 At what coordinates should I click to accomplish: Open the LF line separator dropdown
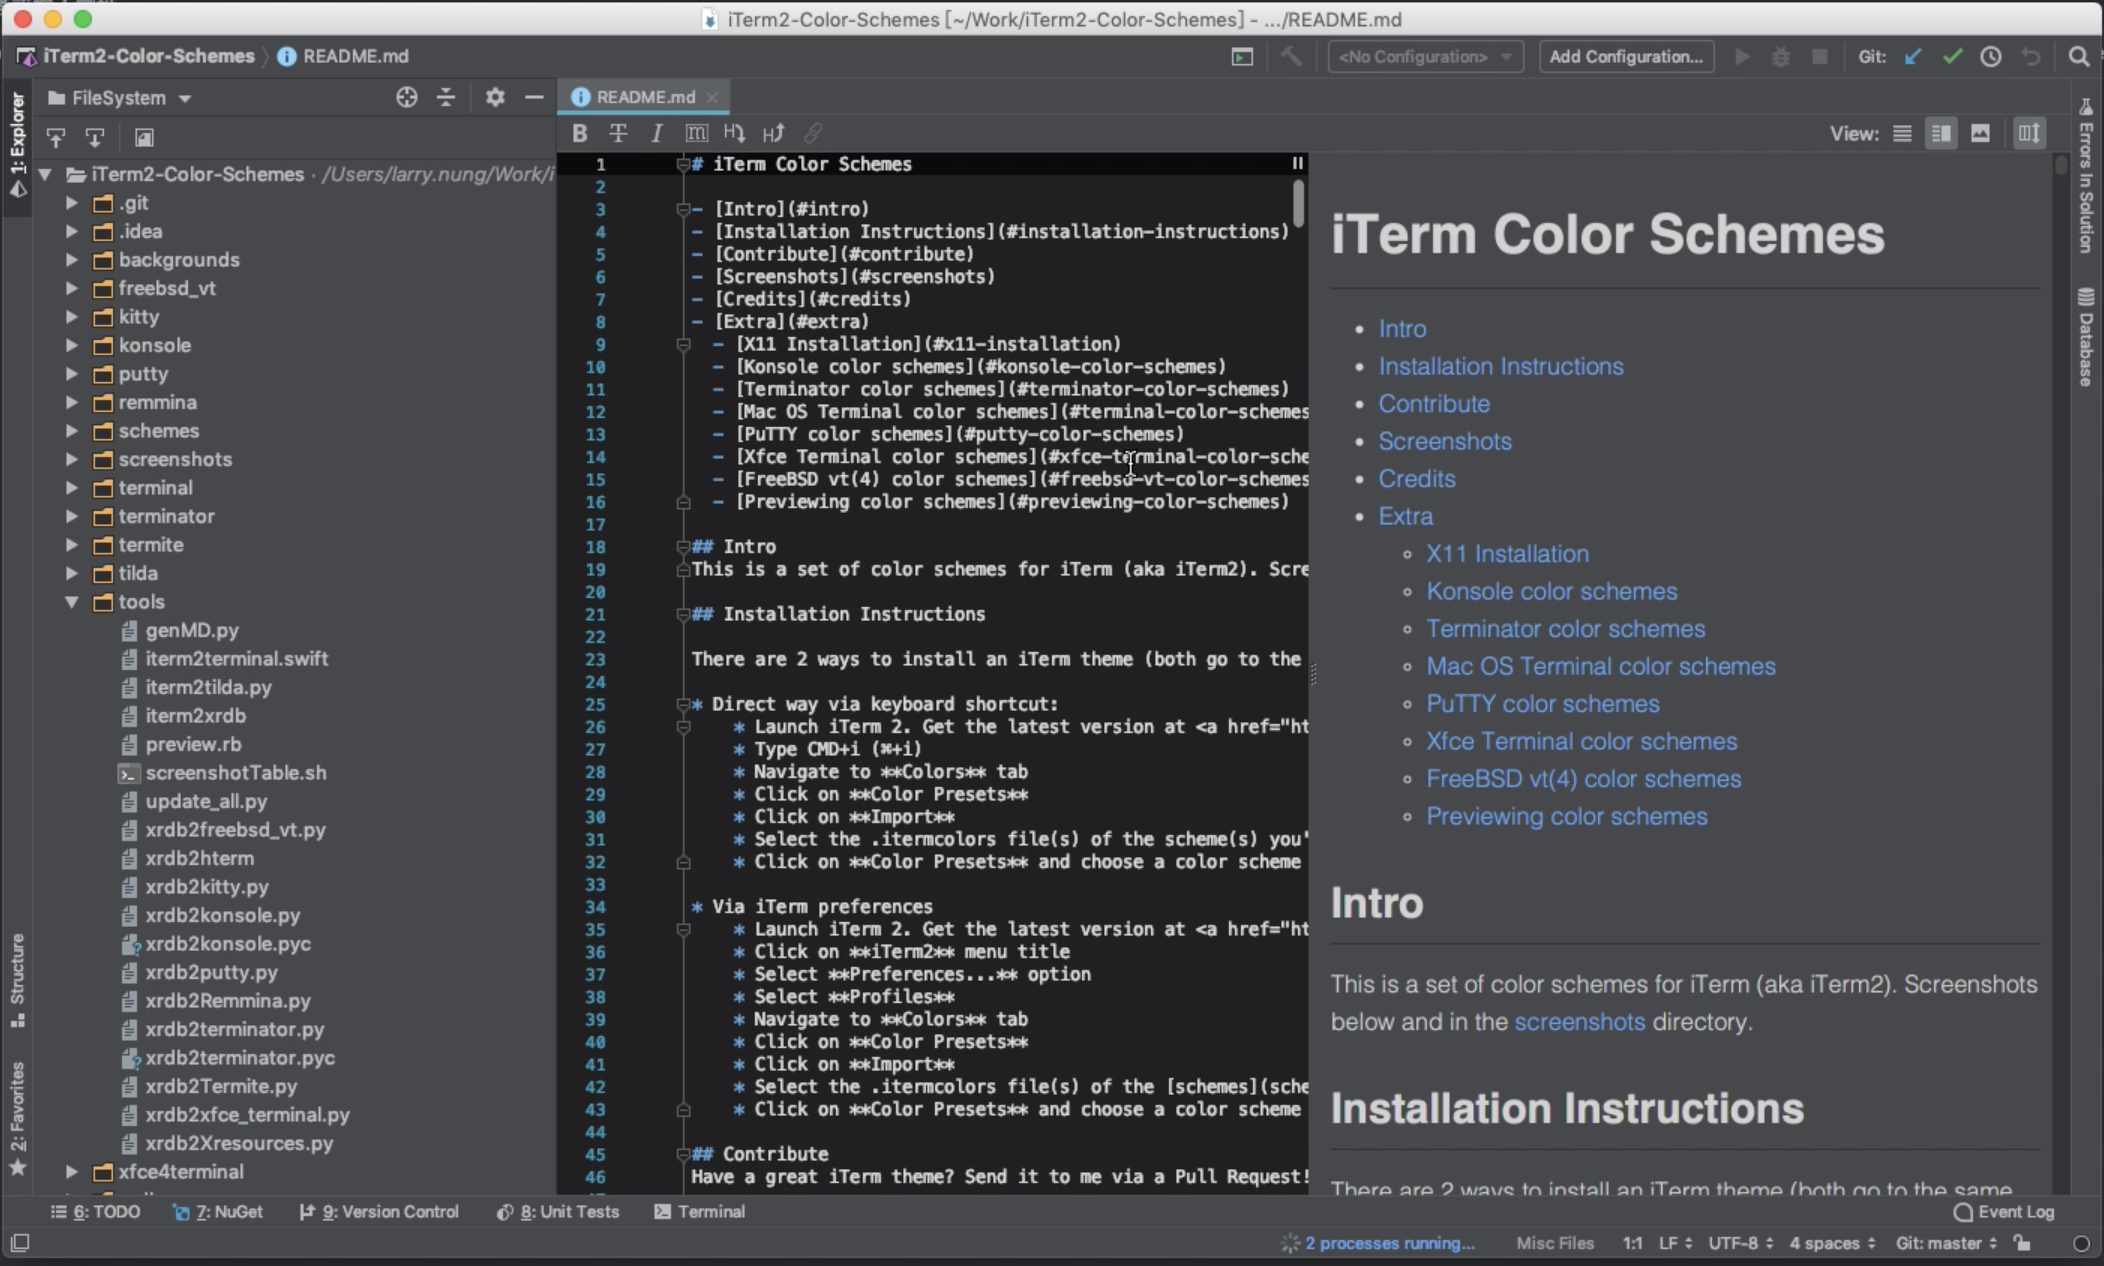tap(1675, 1243)
